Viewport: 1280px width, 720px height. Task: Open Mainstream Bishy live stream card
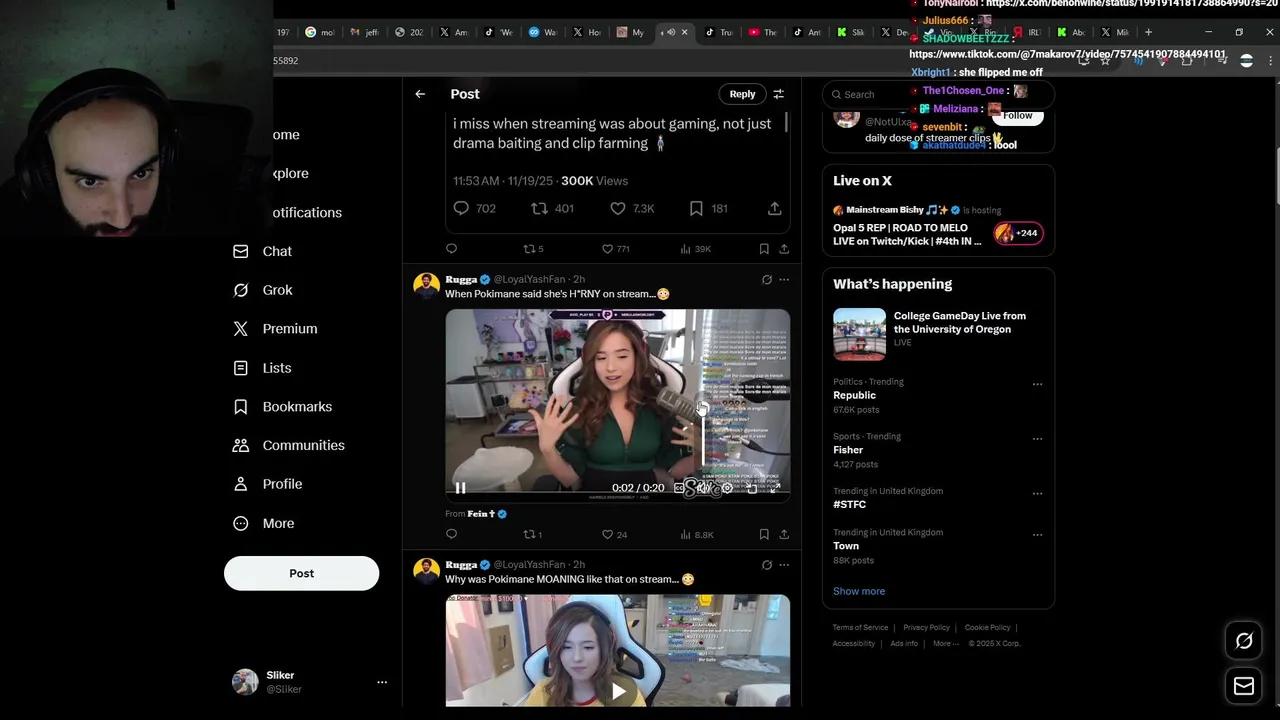[938, 227]
